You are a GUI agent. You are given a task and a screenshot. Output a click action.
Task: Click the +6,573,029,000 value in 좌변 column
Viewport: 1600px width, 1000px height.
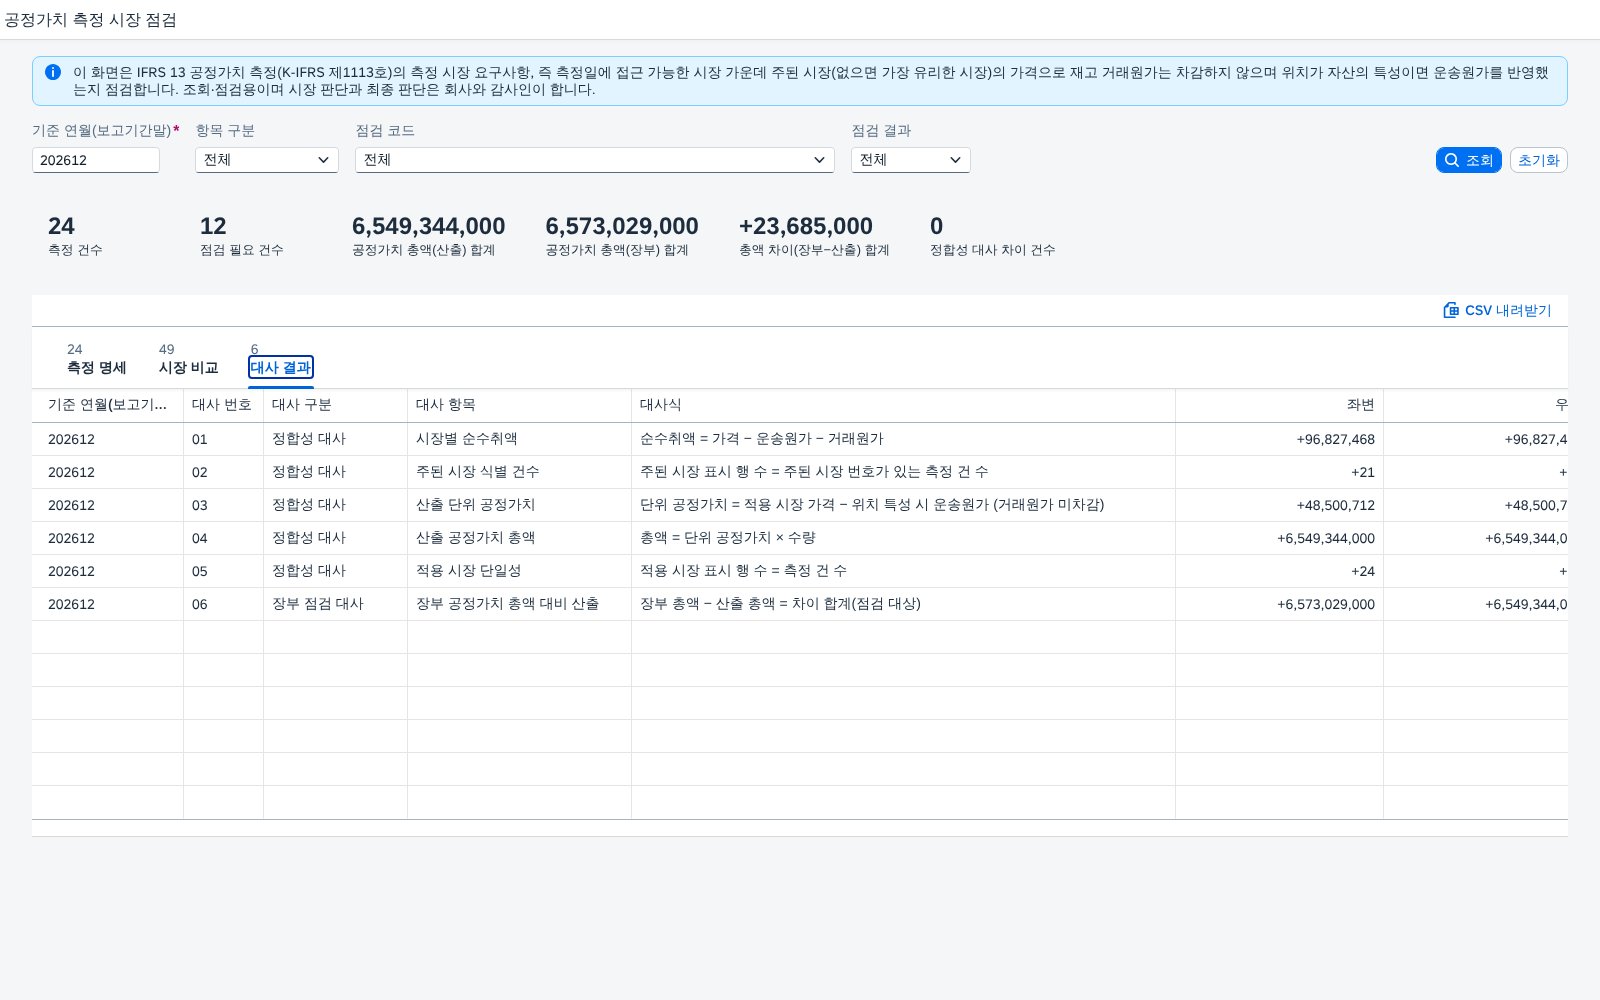pos(1326,604)
